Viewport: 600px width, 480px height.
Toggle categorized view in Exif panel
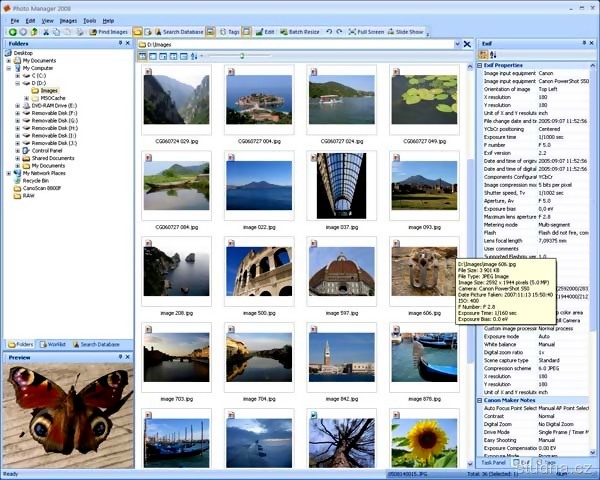484,56
